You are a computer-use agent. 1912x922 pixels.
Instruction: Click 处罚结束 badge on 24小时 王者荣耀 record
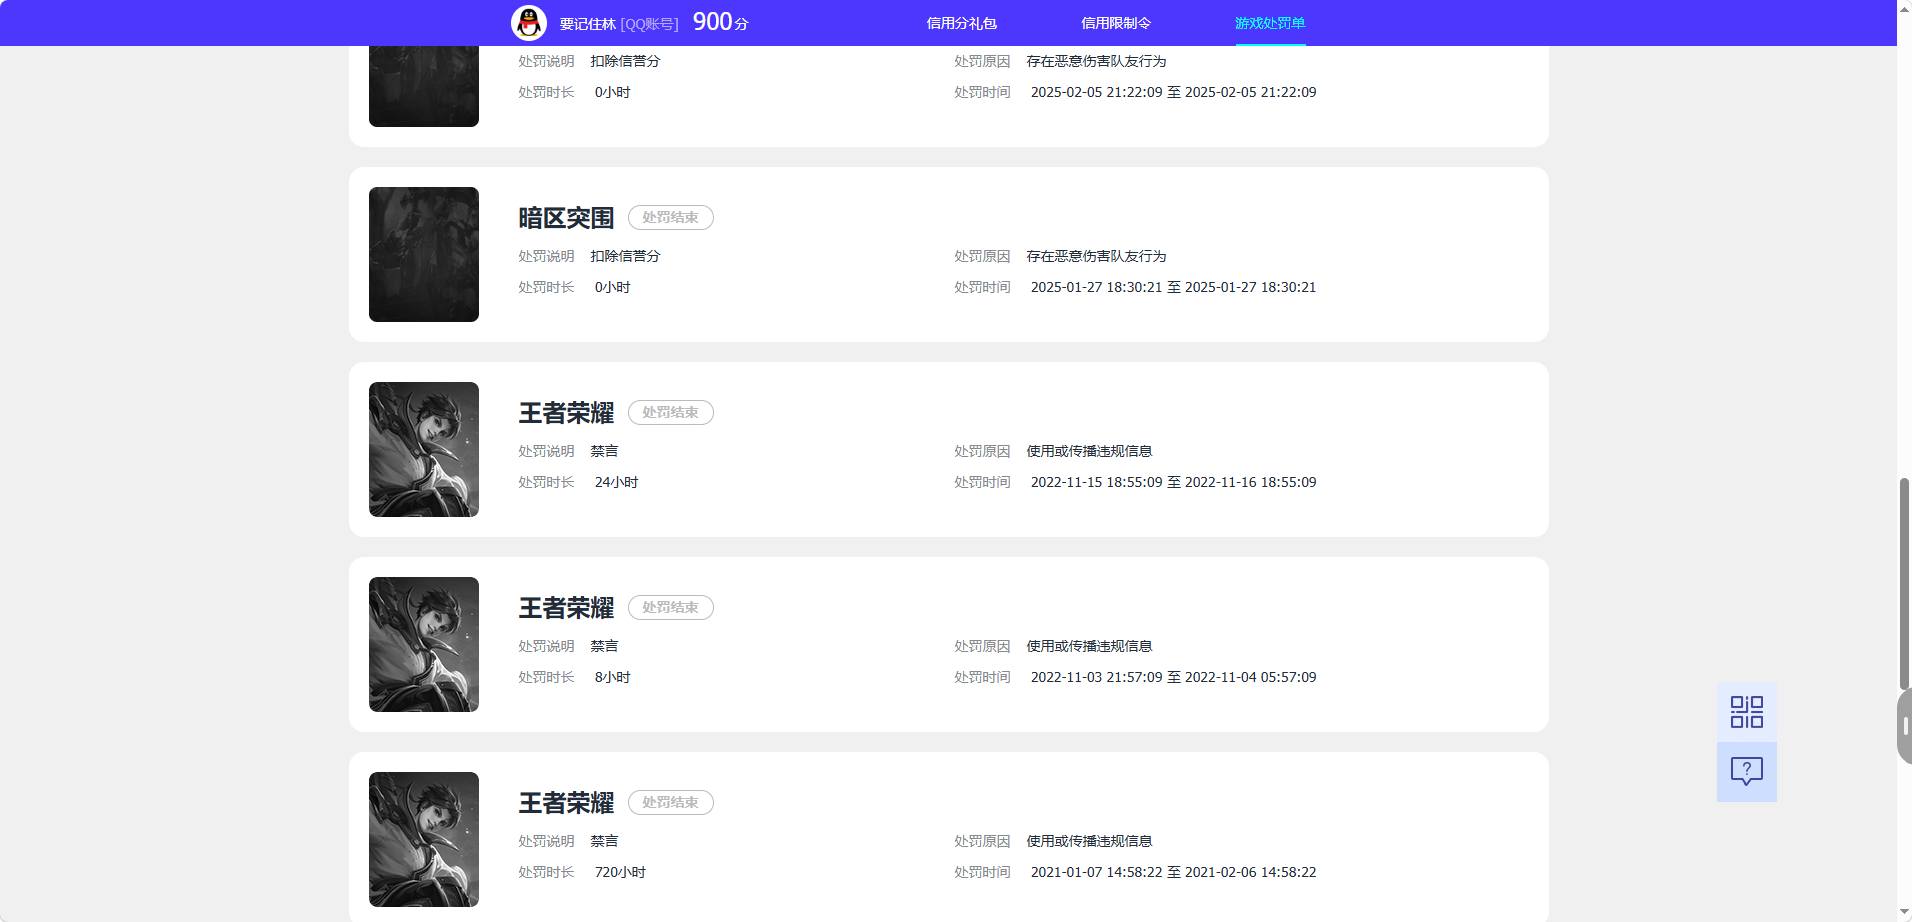(670, 412)
